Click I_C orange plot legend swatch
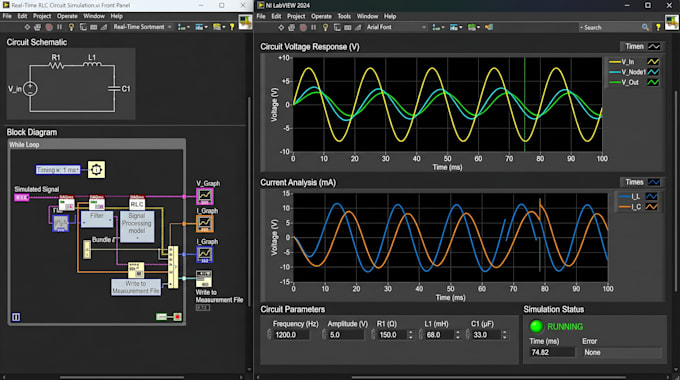 652,207
